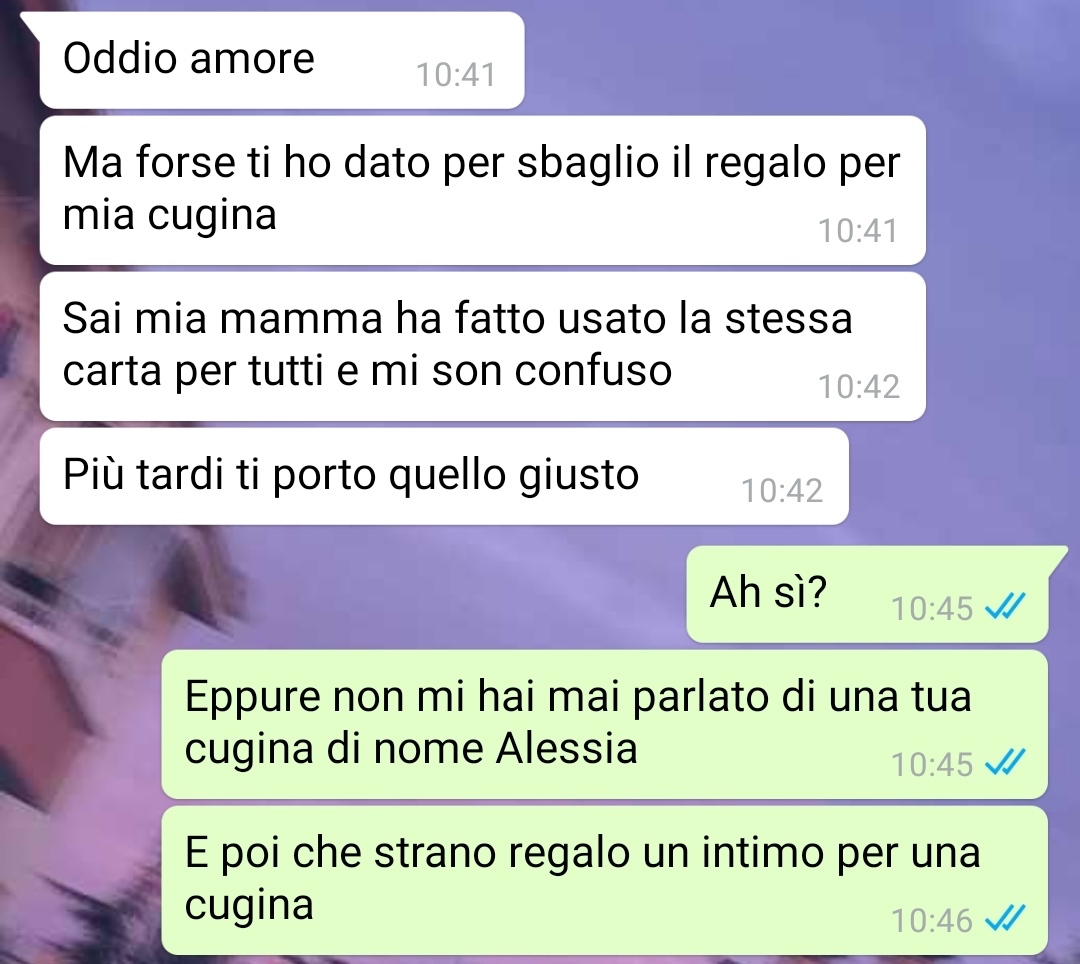Tap the 'che strano regalo' message bubble

pos(604,880)
